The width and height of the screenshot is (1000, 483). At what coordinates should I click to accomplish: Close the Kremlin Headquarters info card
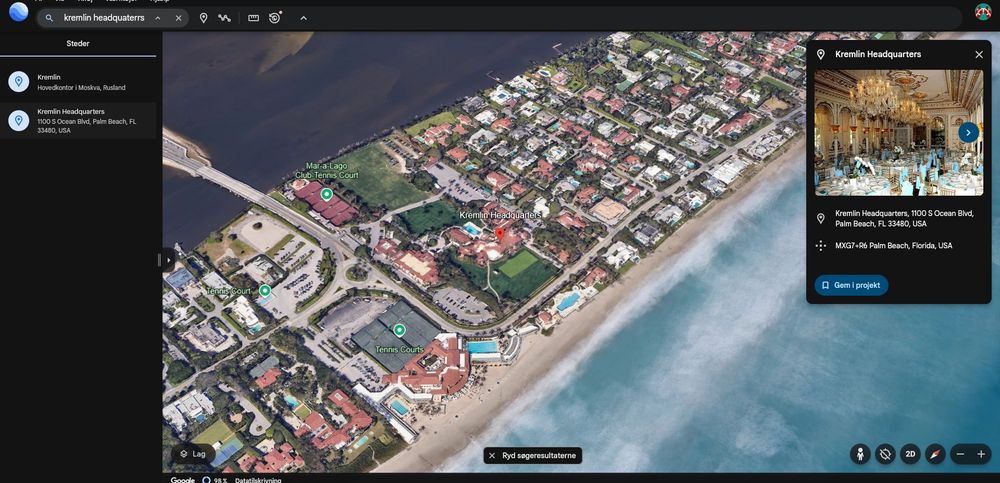979,55
